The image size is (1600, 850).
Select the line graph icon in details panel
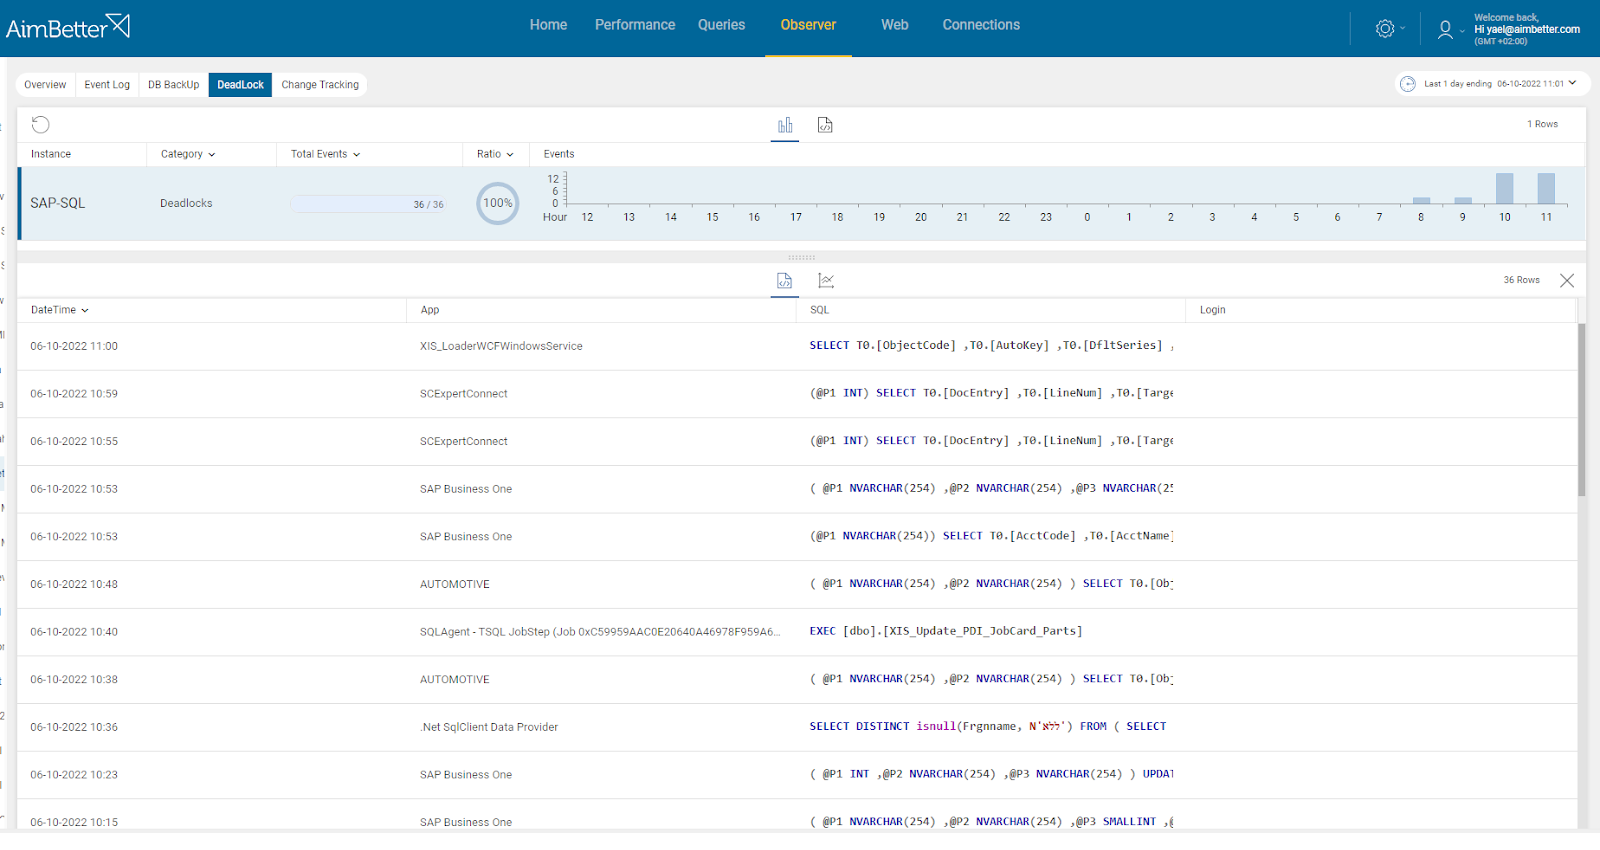coord(826,281)
